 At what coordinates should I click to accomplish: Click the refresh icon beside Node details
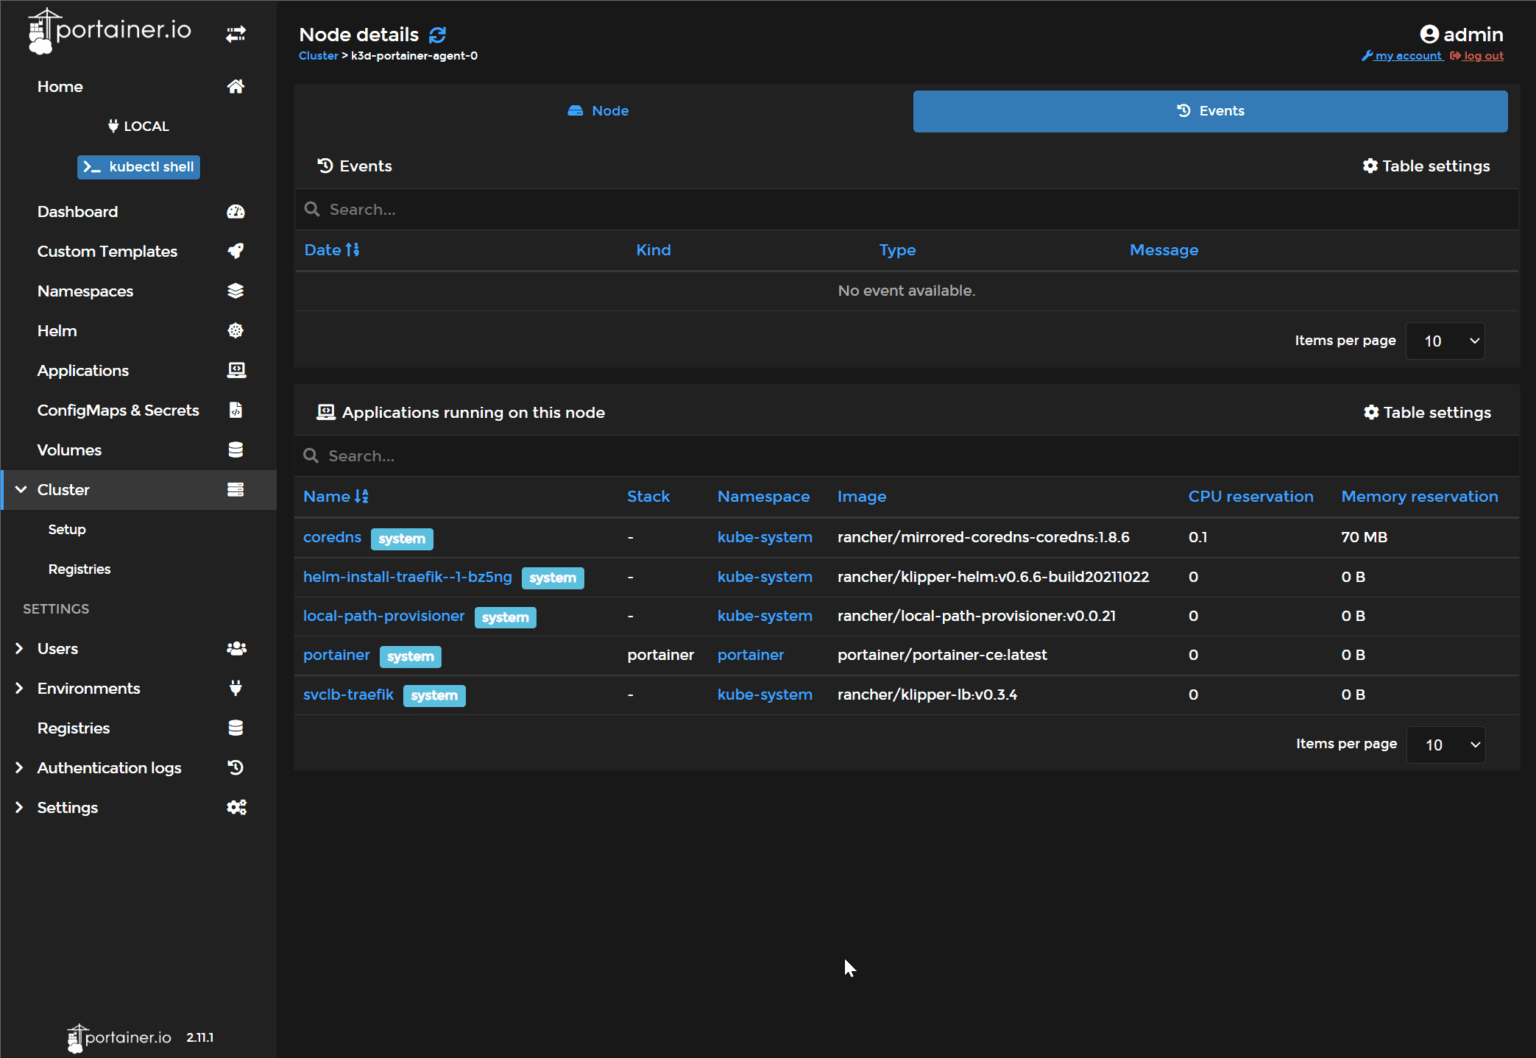coord(437,34)
